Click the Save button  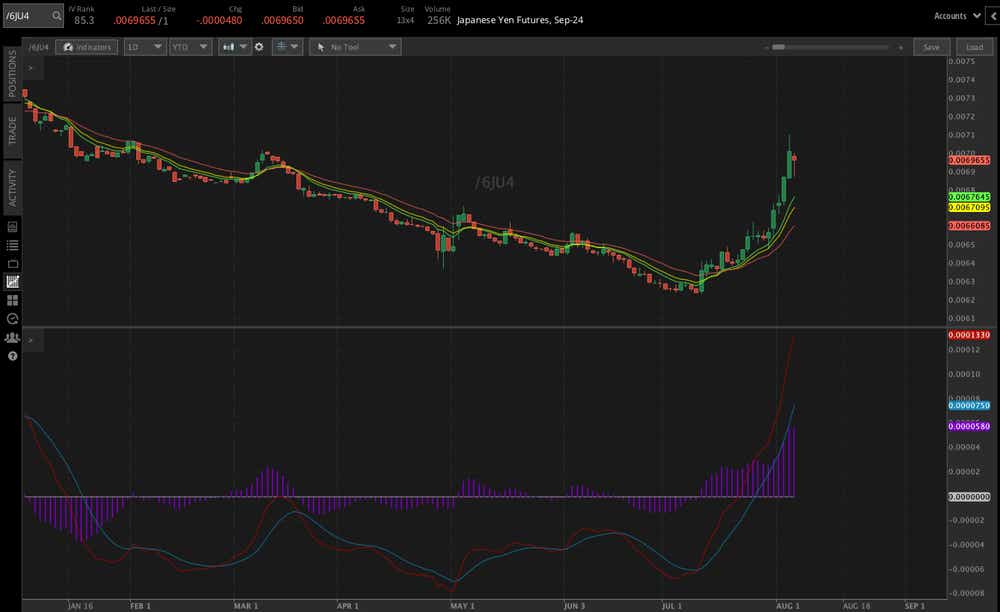pyautogui.click(x=931, y=47)
